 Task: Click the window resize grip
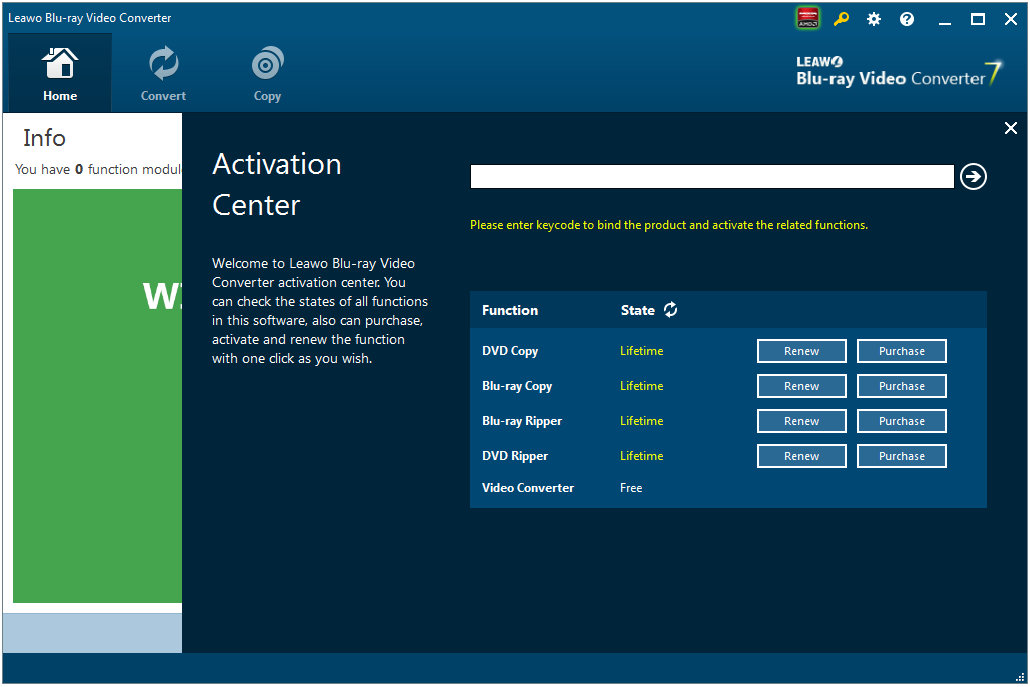(x=1019, y=677)
